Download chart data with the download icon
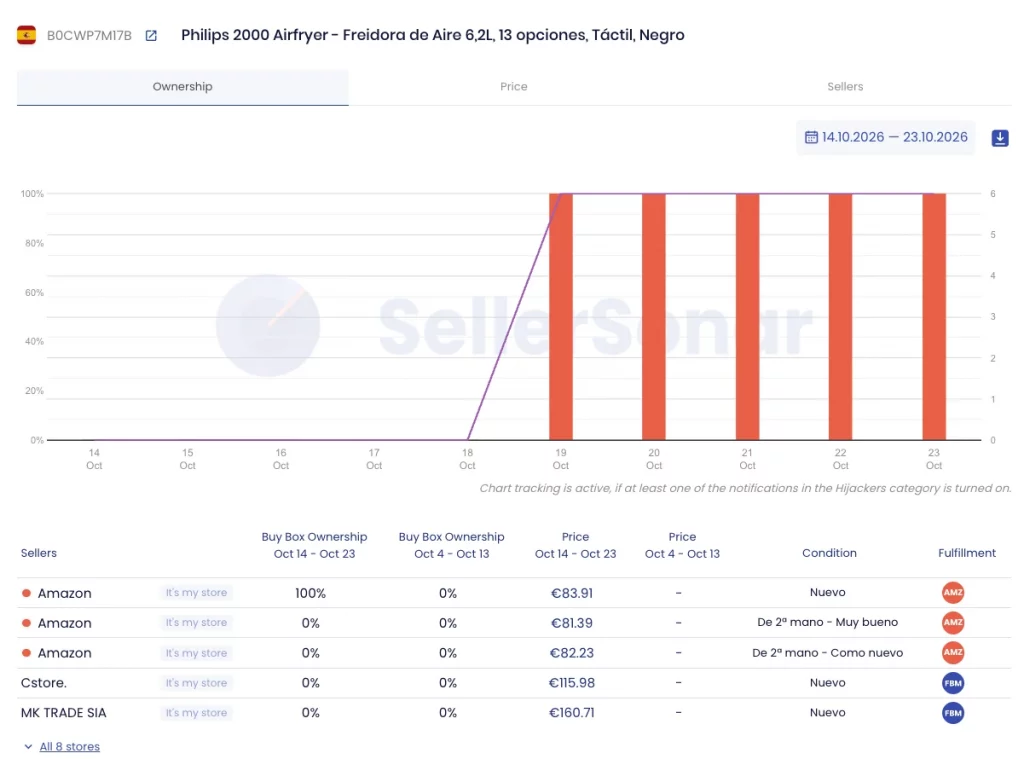Viewport: 1024px width, 759px height. pos(1000,138)
